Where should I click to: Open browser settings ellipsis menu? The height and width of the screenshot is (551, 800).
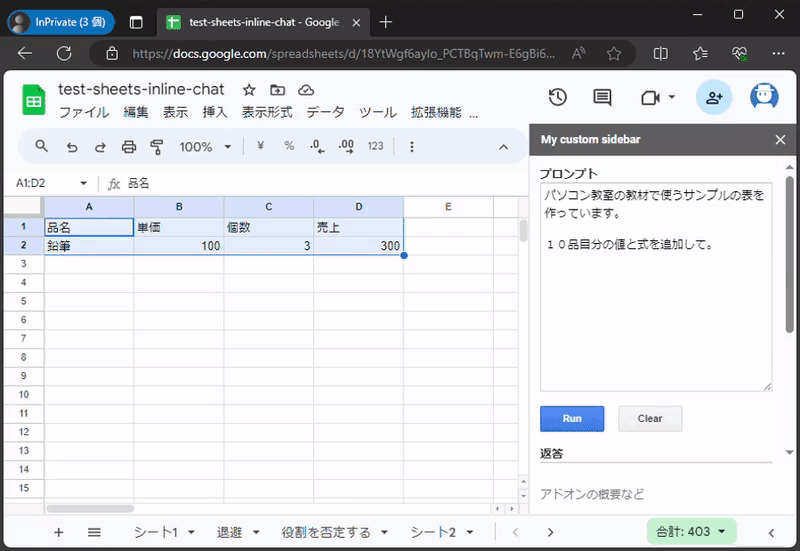(x=778, y=53)
